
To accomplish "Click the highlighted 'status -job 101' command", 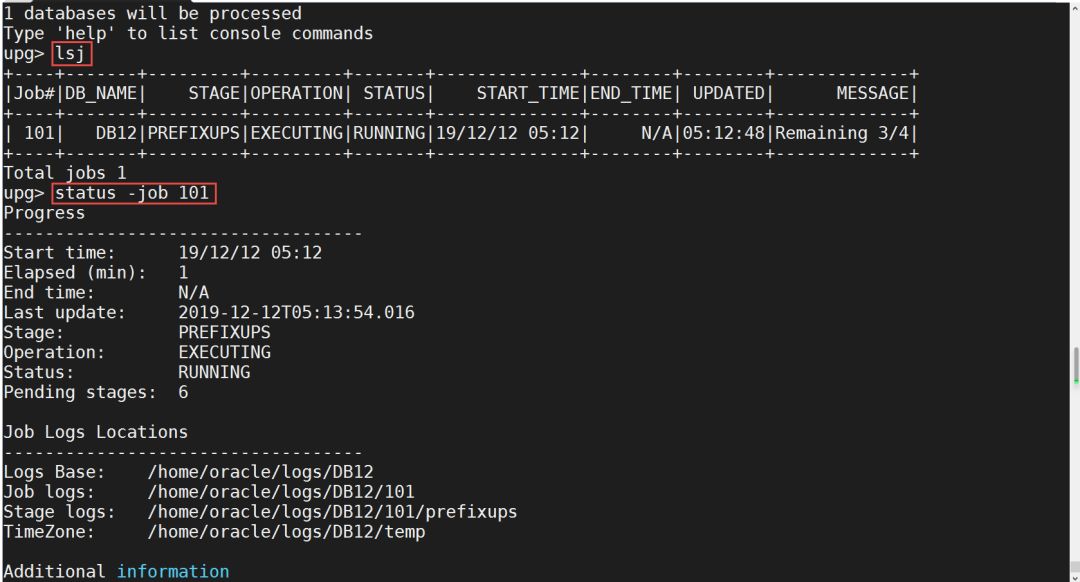I will (132, 193).
